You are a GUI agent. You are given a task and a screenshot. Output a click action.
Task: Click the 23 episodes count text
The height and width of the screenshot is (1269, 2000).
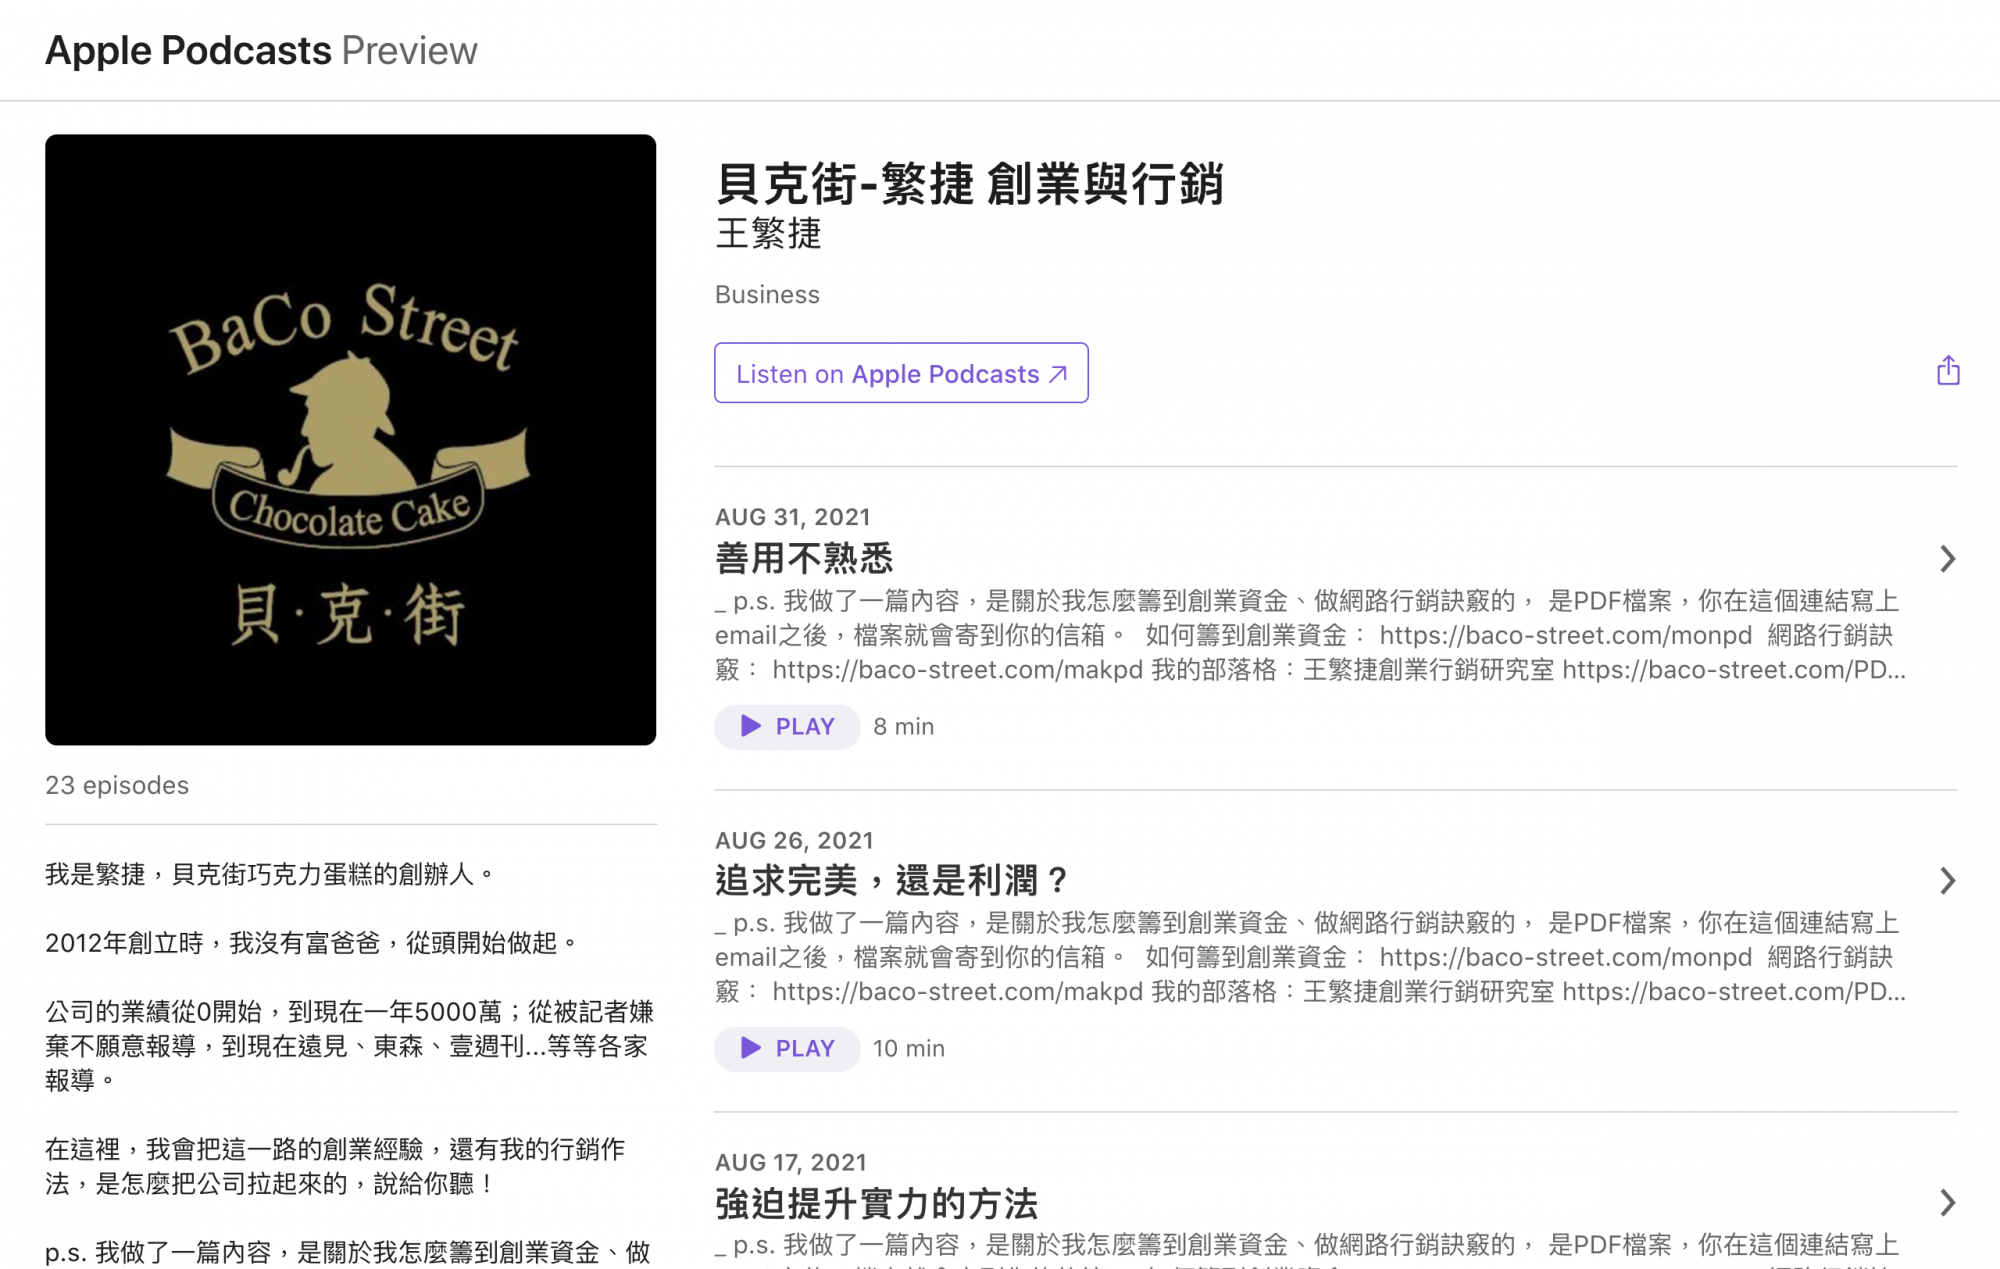(117, 785)
